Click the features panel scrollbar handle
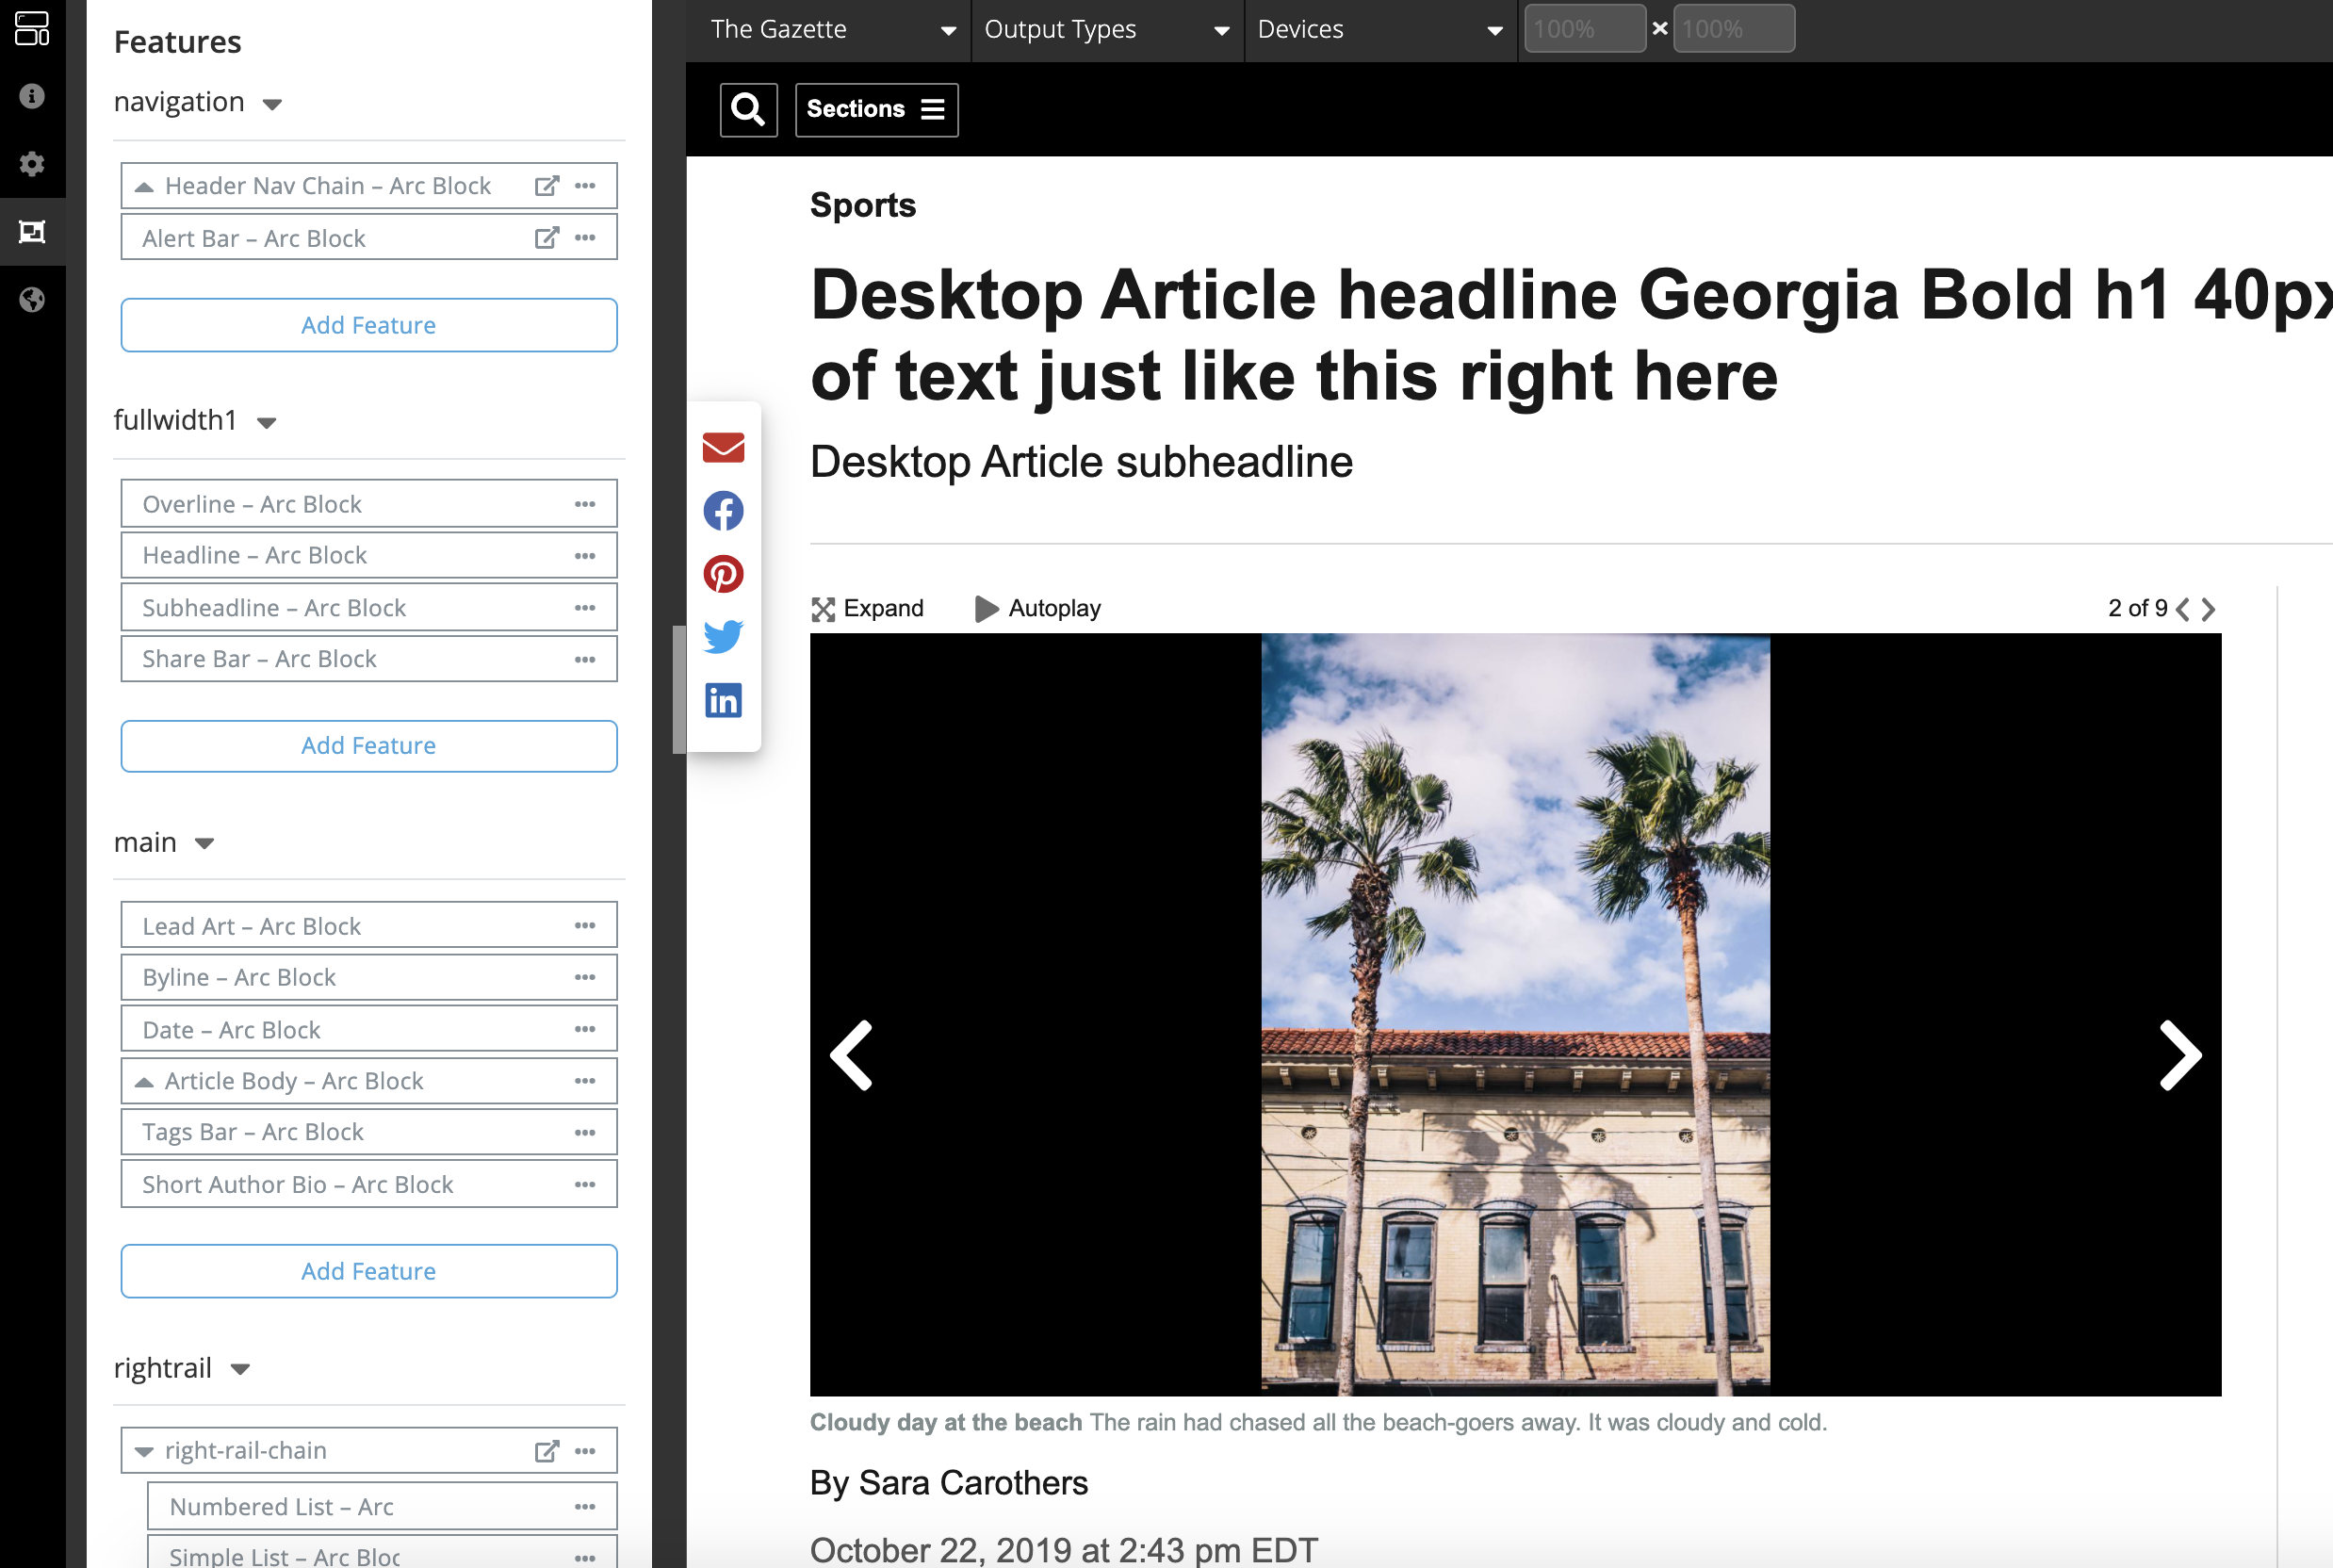The width and height of the screenshot is (2333, 1568). 679,689
